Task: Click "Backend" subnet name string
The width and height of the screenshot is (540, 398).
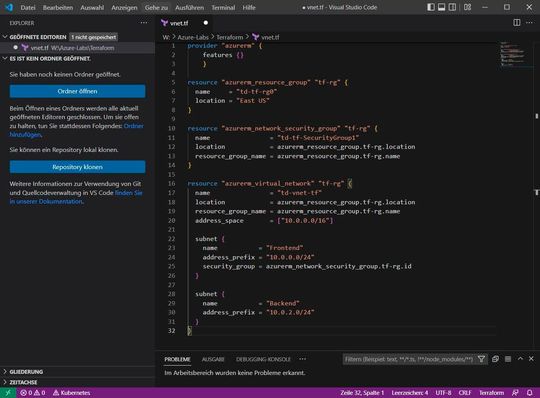Action: coord(283,303)
